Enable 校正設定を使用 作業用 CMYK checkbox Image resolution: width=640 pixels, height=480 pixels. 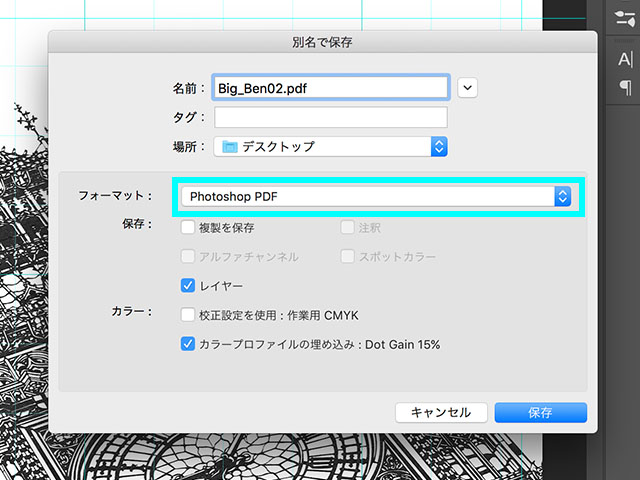point(188,315)
